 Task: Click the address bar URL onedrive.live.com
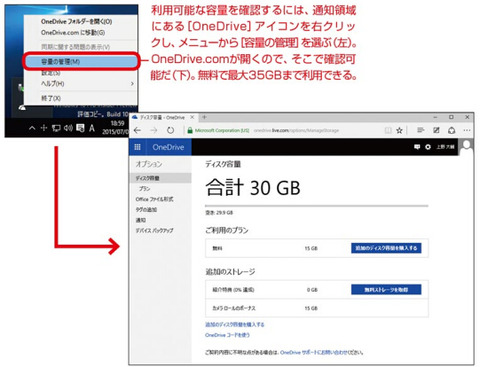pyautogui.click(x=296, y=130)
